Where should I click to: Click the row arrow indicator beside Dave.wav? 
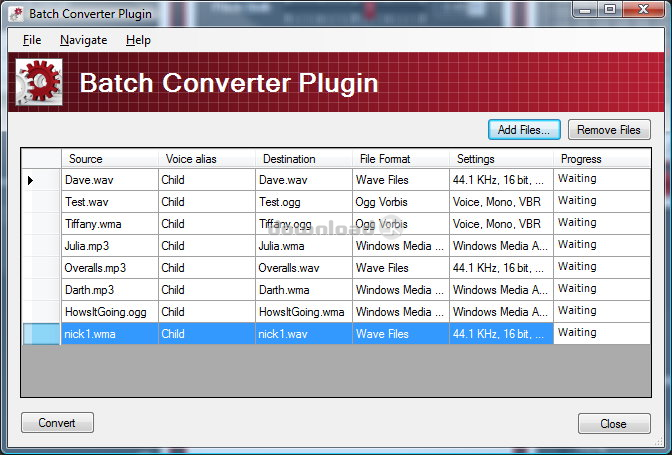tap(30, 180)
